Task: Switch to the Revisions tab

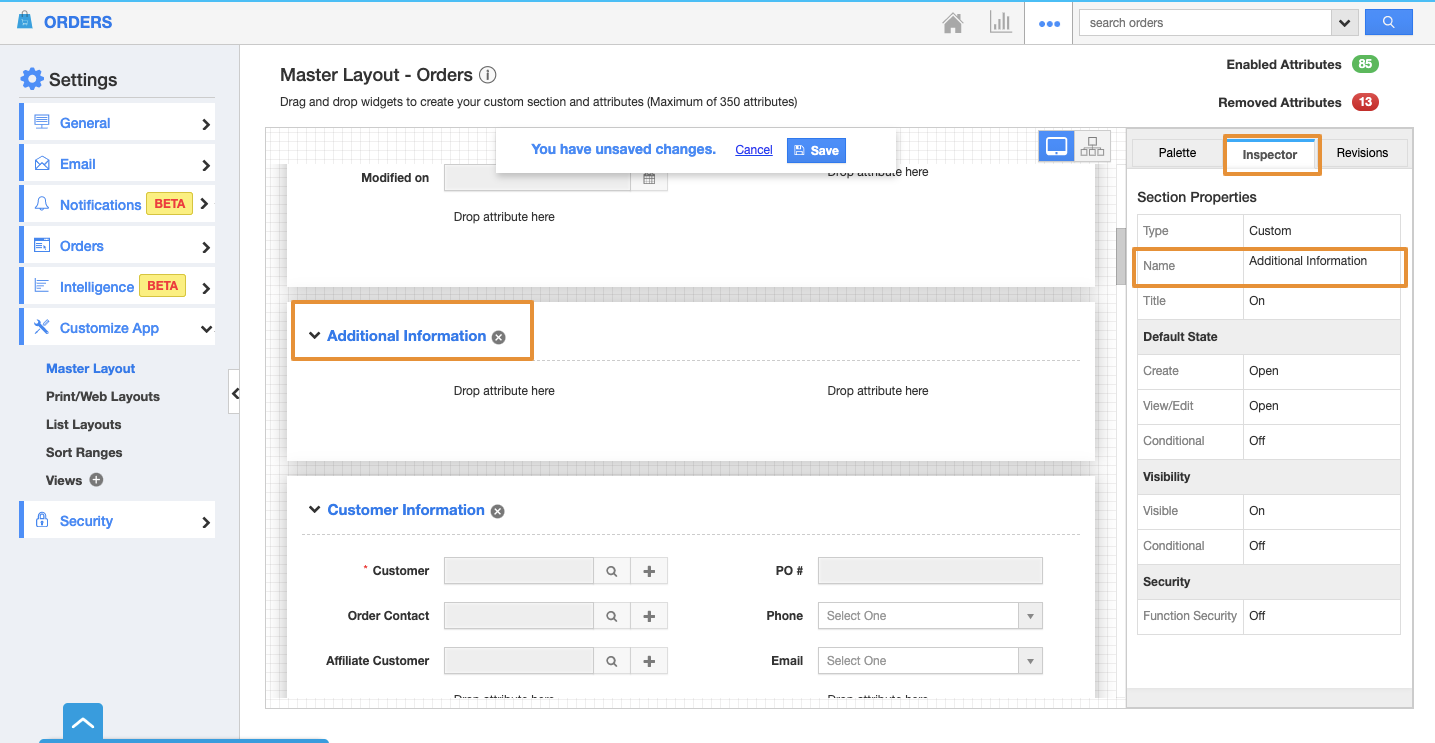Action: click(1362, 153)
